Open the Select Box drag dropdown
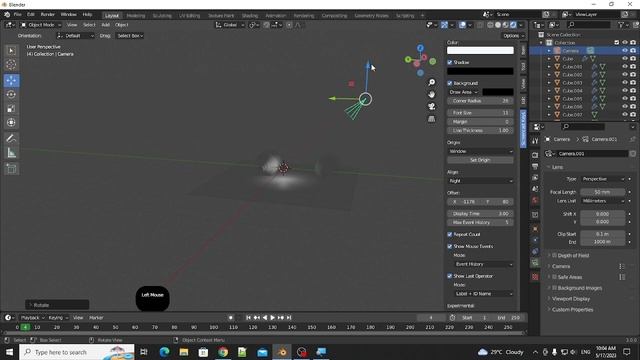 [130, 36]
